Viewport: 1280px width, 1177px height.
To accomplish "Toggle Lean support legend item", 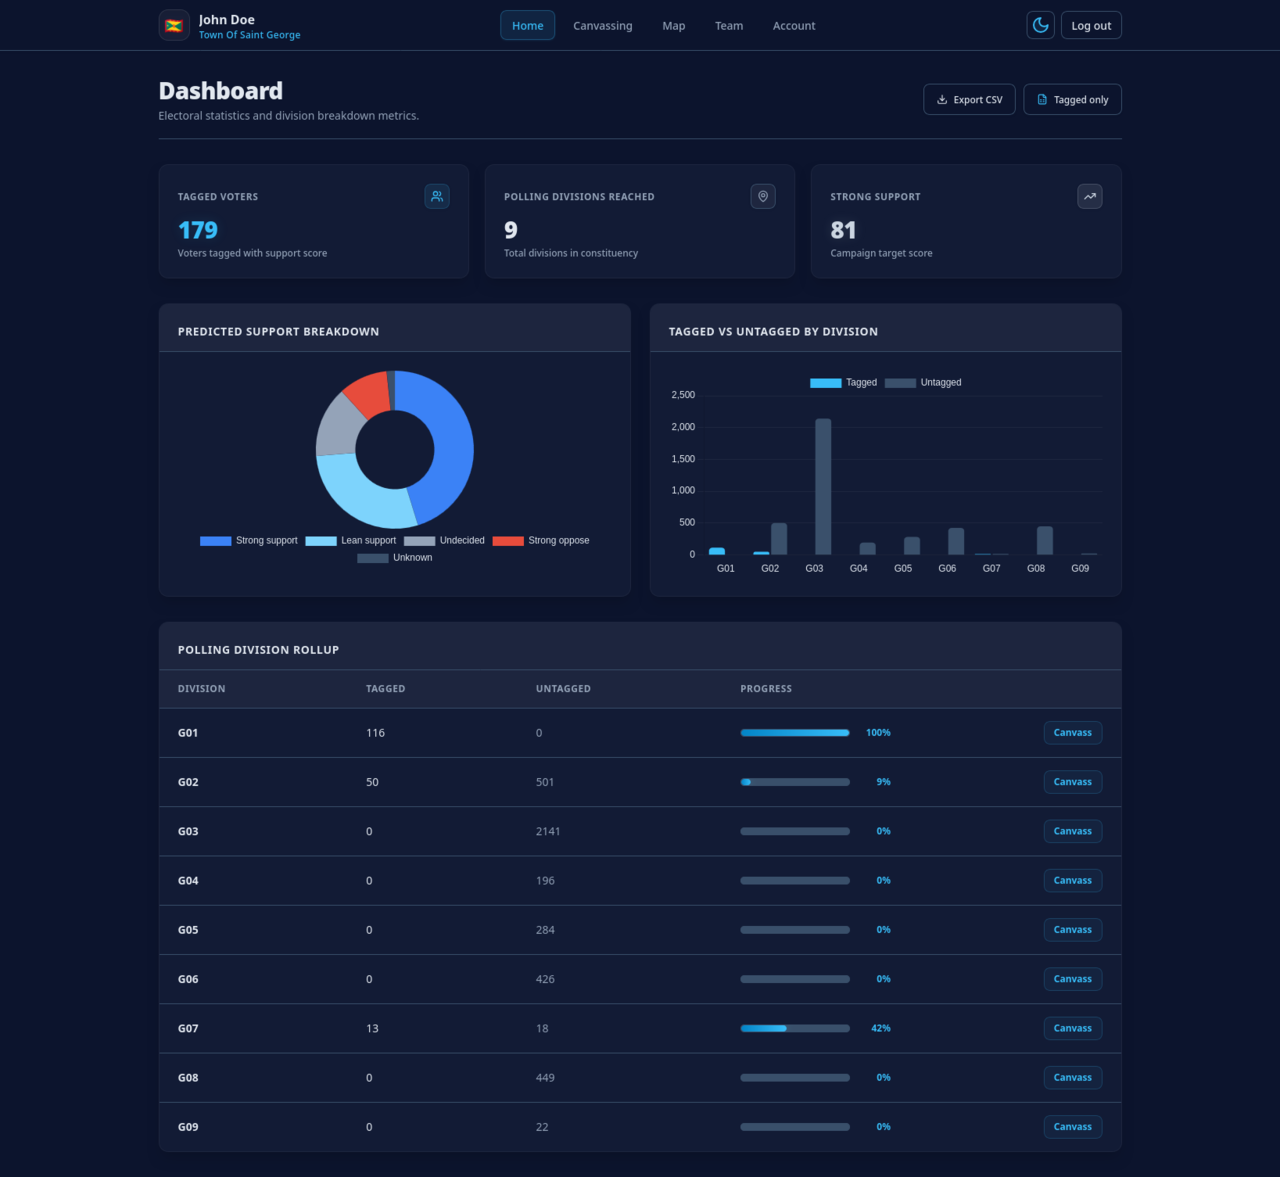I will (351, 541).
